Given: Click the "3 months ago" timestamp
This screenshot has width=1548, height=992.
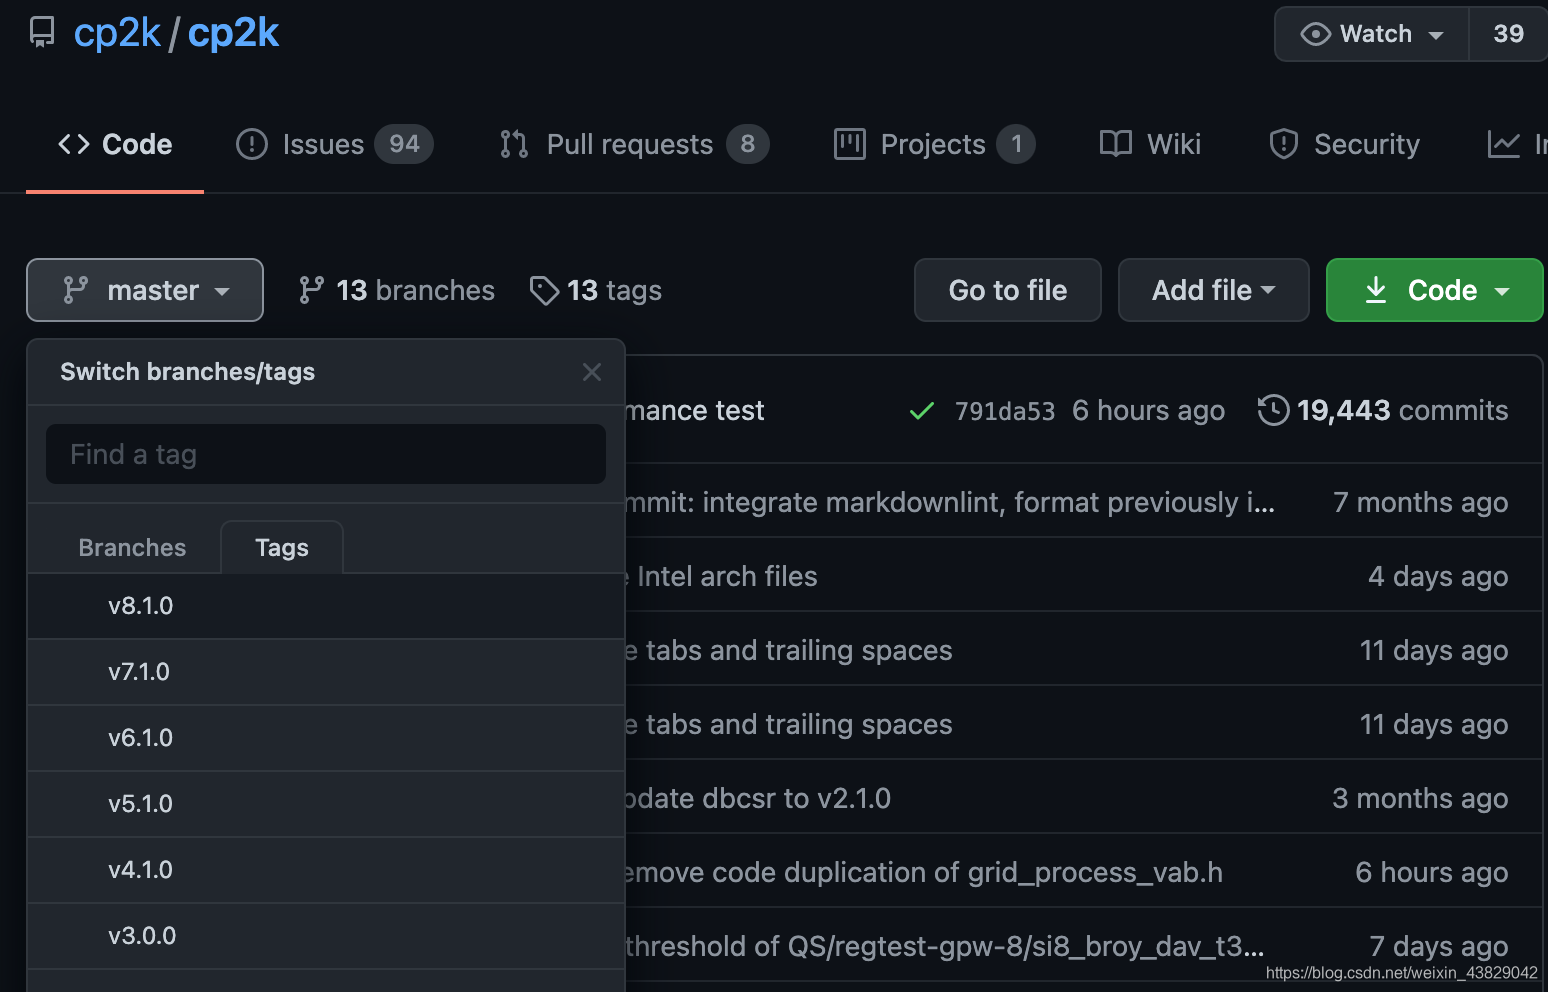Looking at the screenshot, I should click(1420, 798).
